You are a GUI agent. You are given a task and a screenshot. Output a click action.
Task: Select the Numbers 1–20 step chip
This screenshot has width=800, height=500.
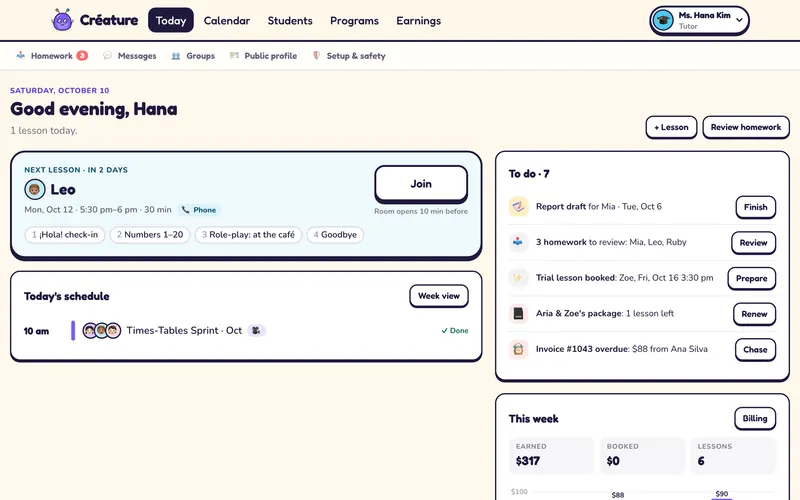coord(150,235)
